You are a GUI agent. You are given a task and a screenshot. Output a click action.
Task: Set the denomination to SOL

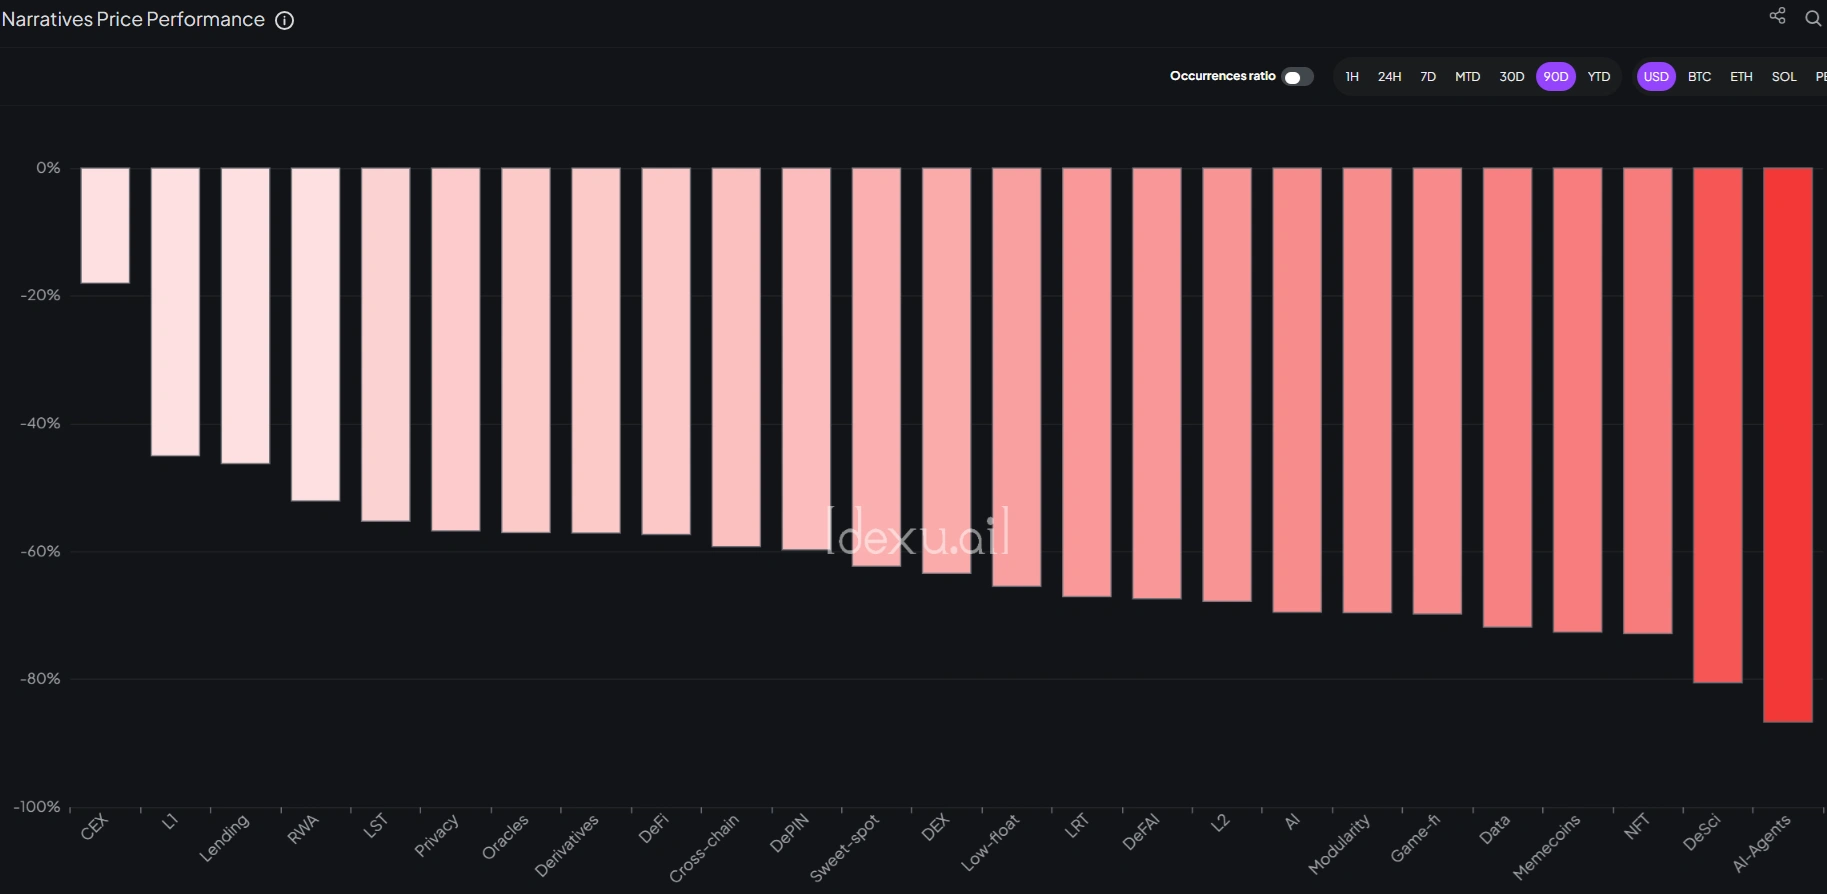[1784, 77]
